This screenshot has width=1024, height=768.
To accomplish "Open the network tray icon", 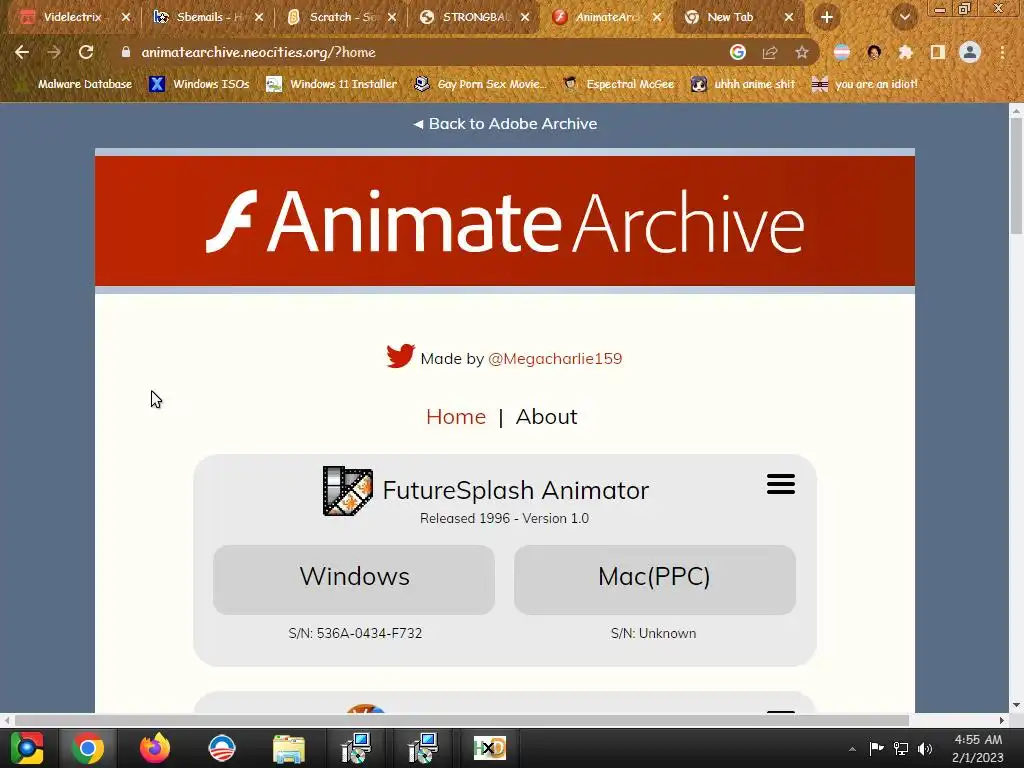I will coord(901,749).
